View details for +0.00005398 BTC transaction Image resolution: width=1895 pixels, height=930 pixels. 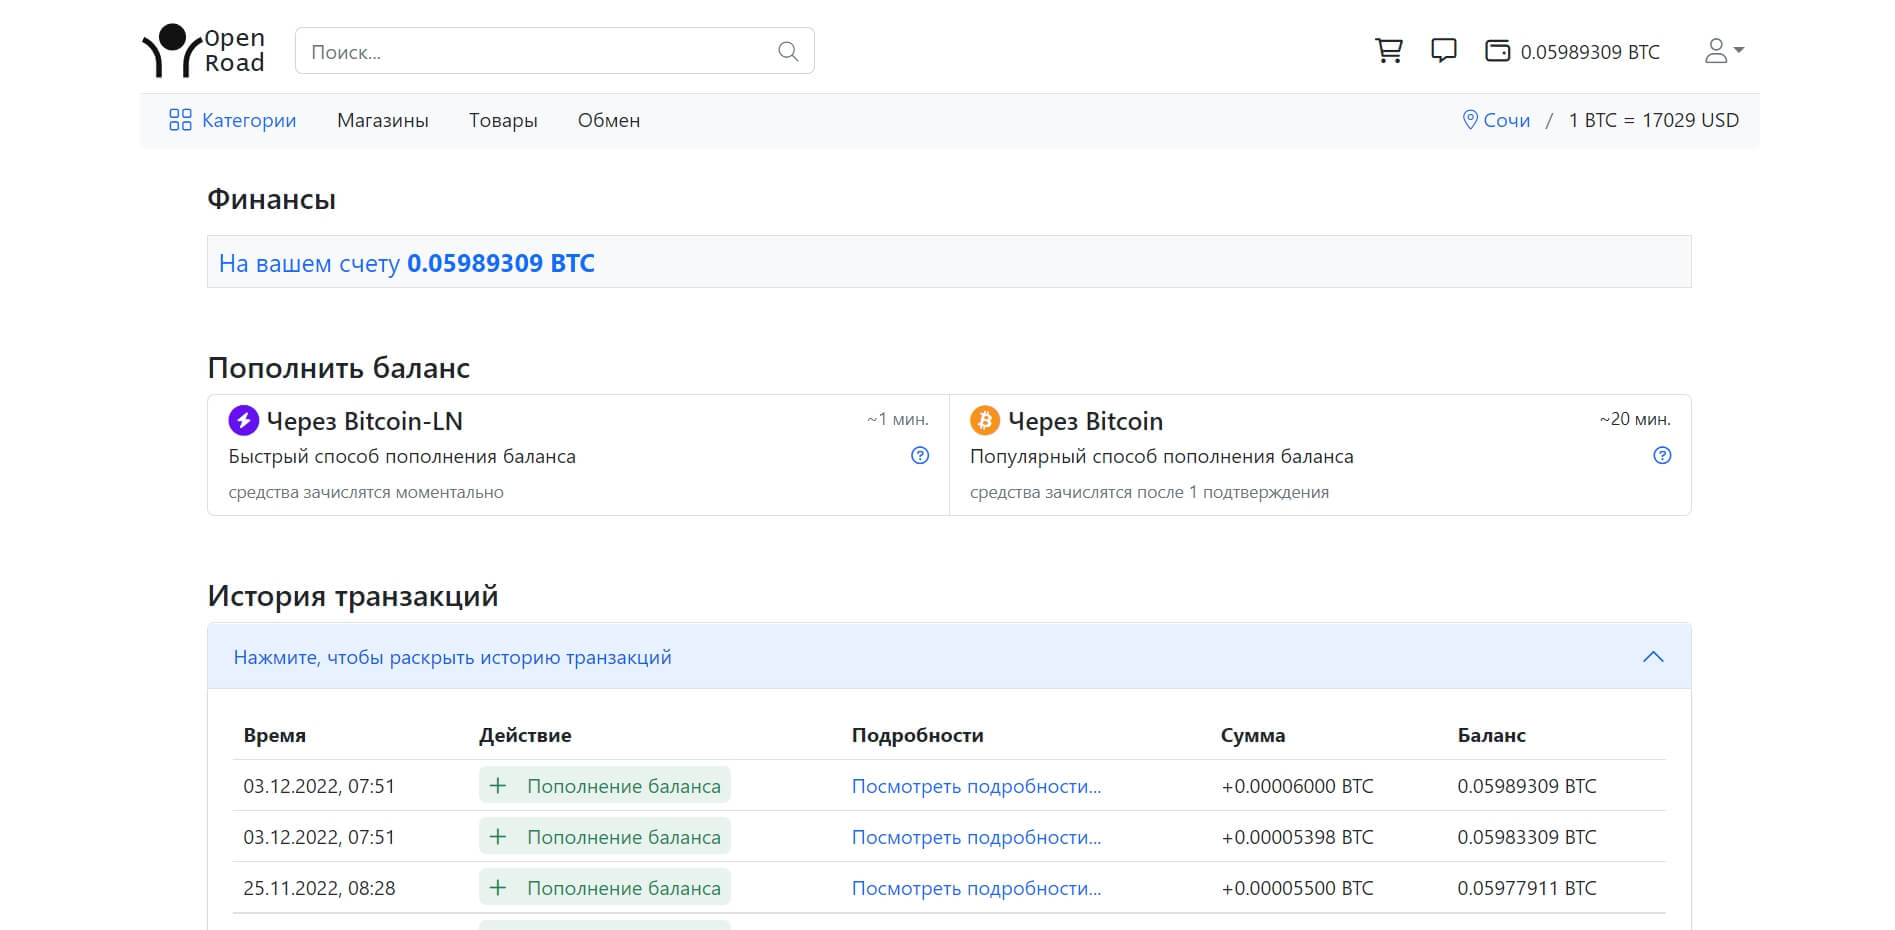click(976, 837)
